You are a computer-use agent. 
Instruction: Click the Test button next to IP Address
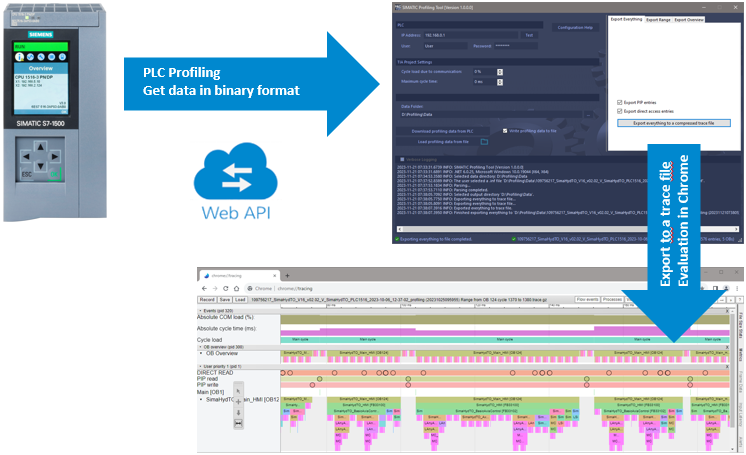pos(529,35)
